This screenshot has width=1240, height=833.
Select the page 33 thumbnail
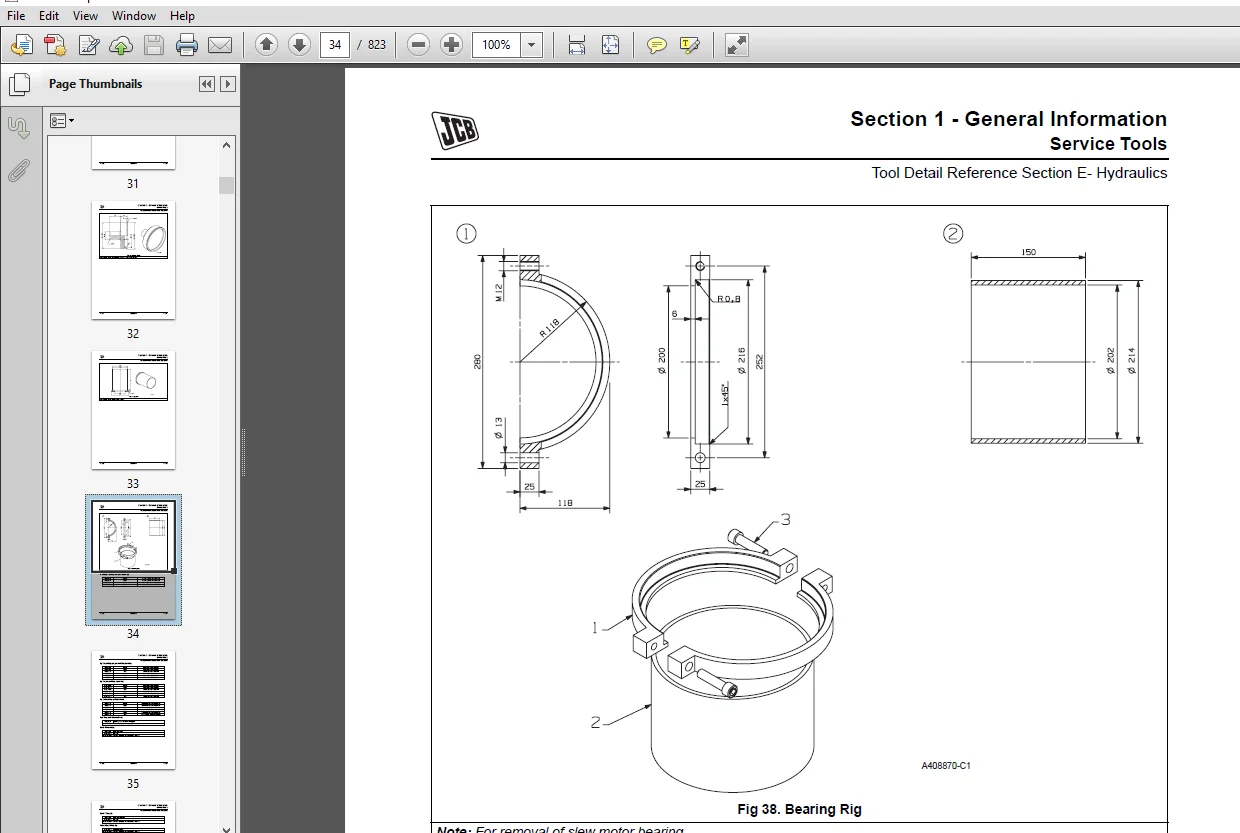(133, 410)
